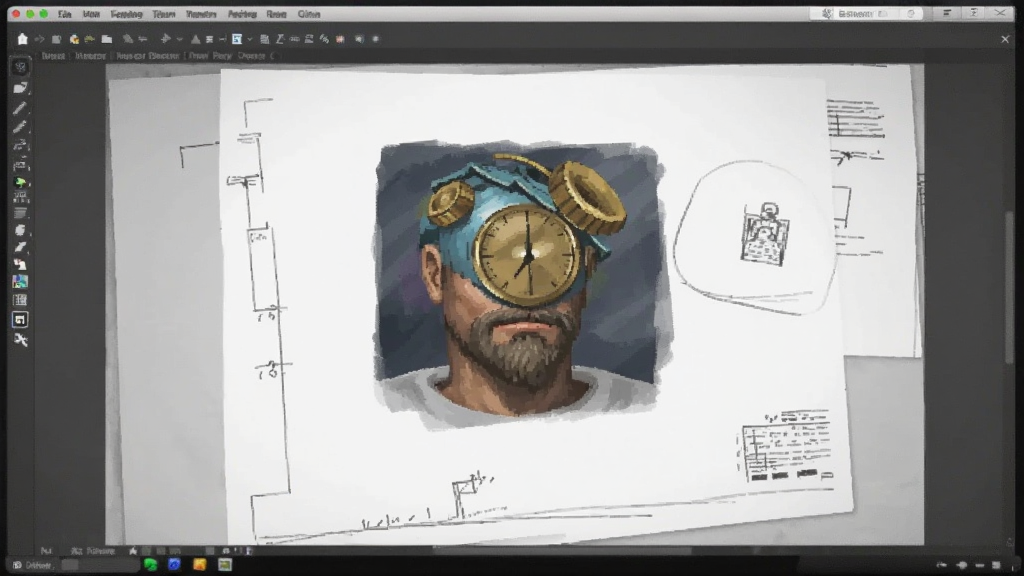
Task: Click the horizontal scrollbar below the canvas
Action: (562, 550)
